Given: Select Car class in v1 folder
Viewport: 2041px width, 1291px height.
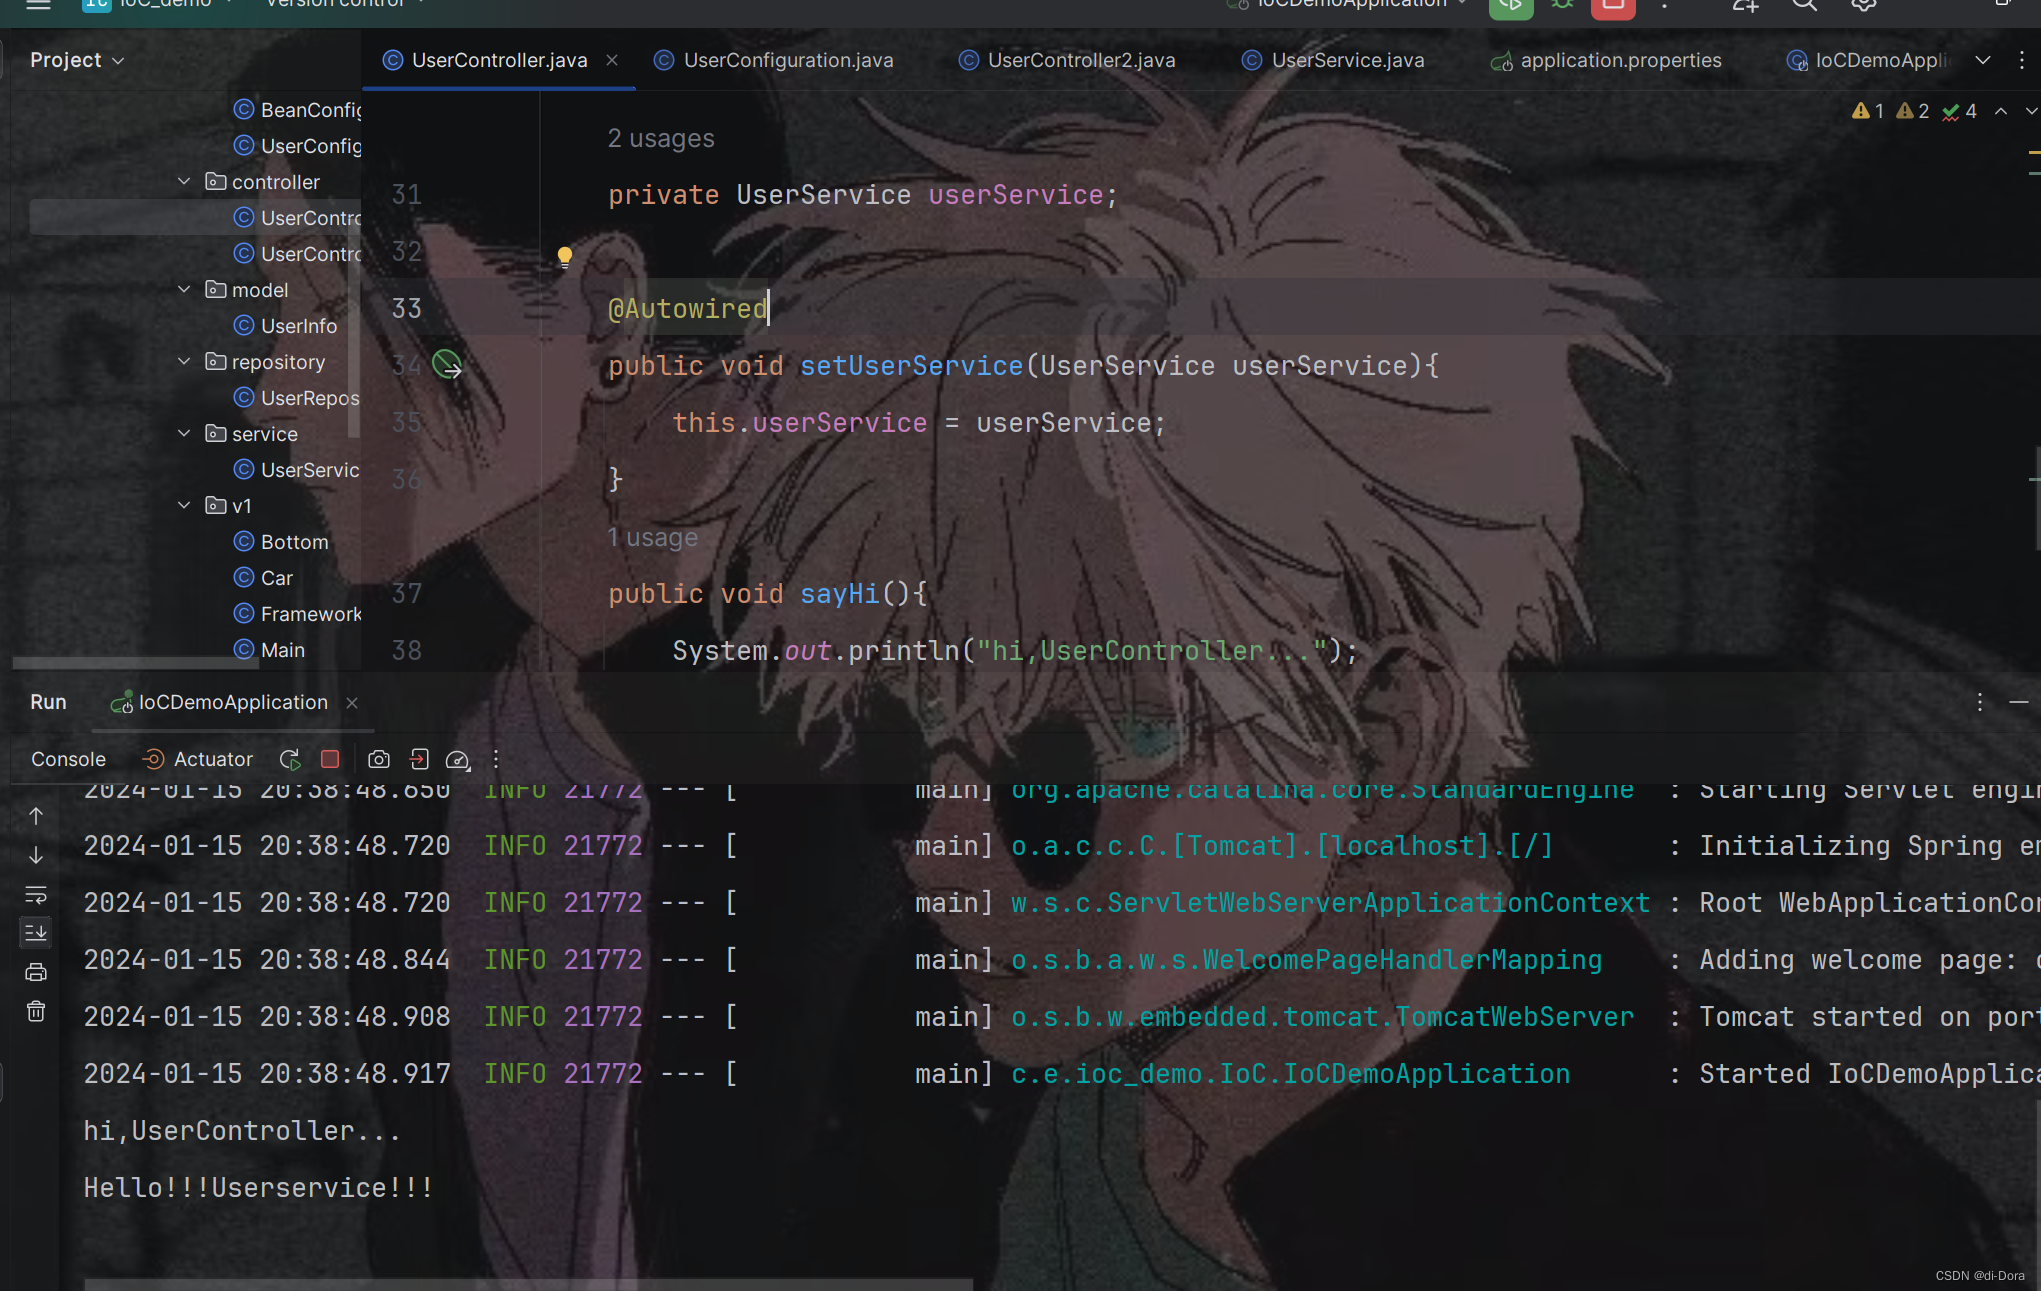Looking at the screenshot, I should [x=263, y=577].
